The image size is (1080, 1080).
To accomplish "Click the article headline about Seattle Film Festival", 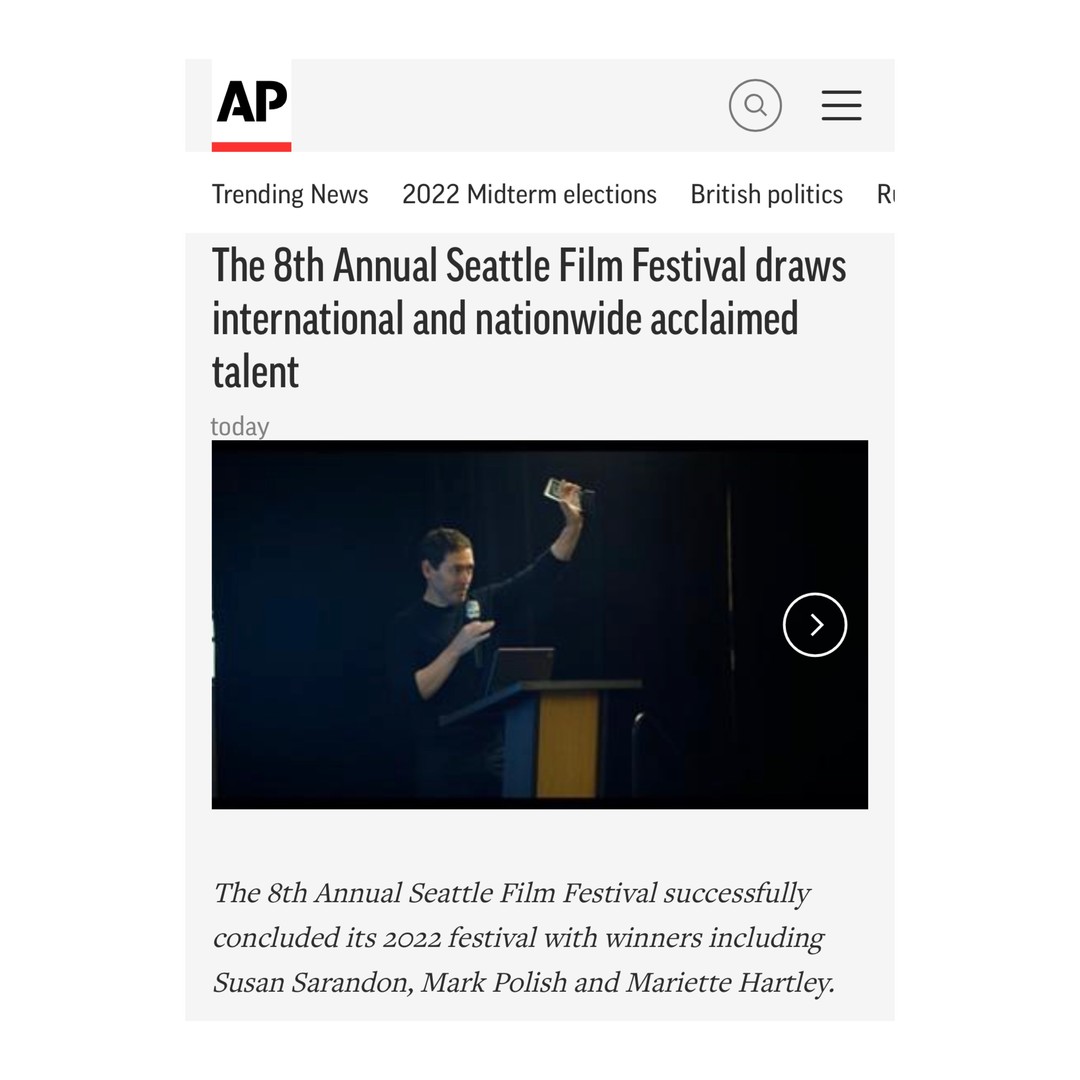I will tap(527, 318).
